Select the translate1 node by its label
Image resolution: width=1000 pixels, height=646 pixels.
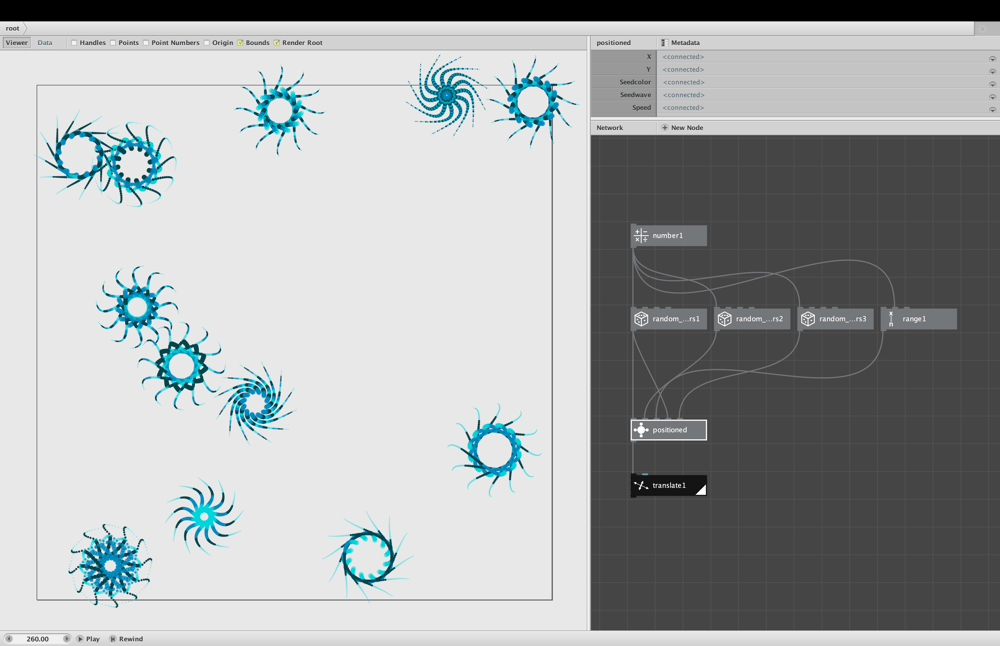coord(669,486)
